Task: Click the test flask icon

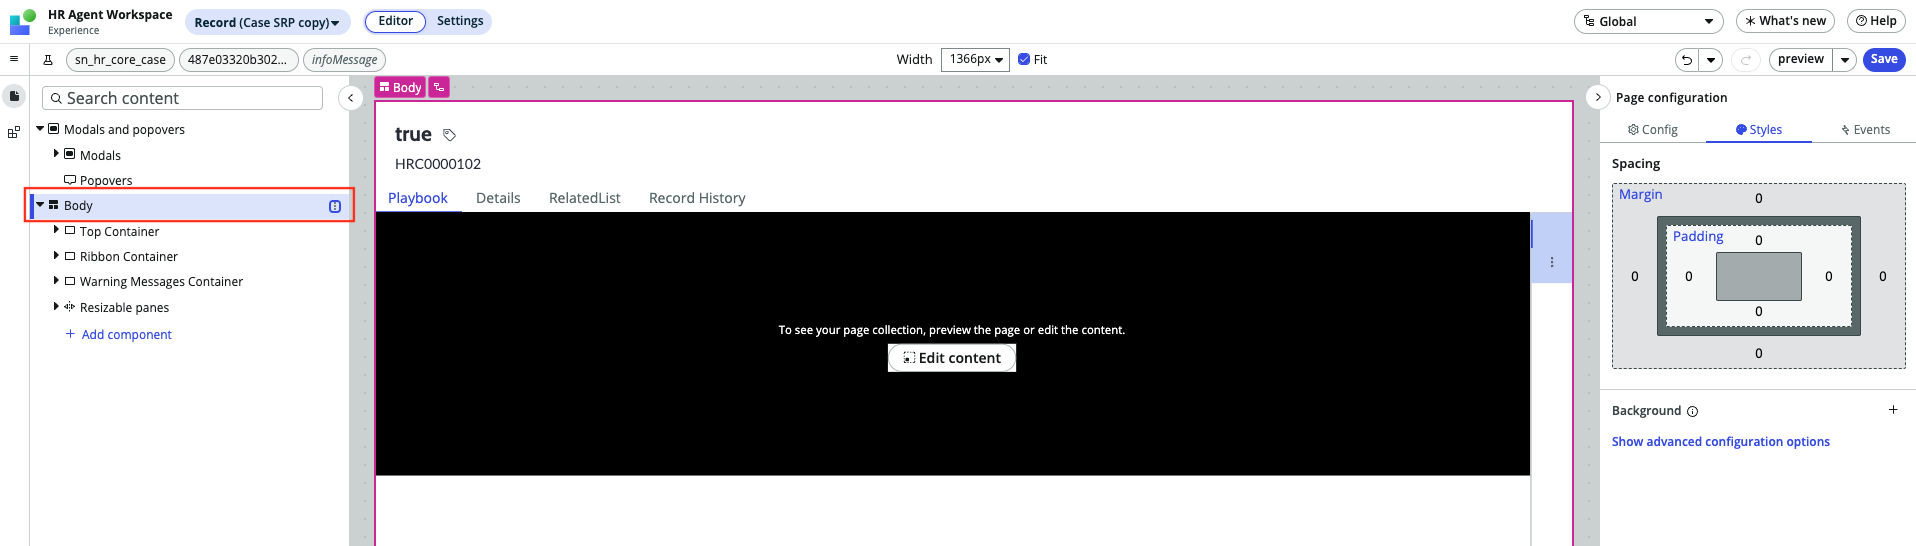Action: pos(48,60)
